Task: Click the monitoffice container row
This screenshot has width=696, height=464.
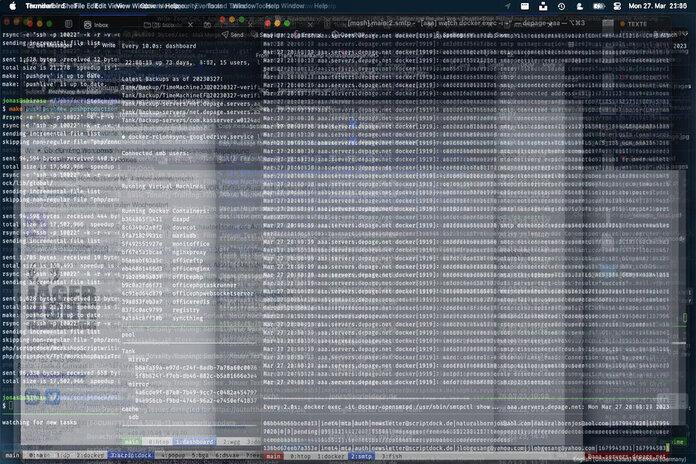Action: tap(166, 244)
